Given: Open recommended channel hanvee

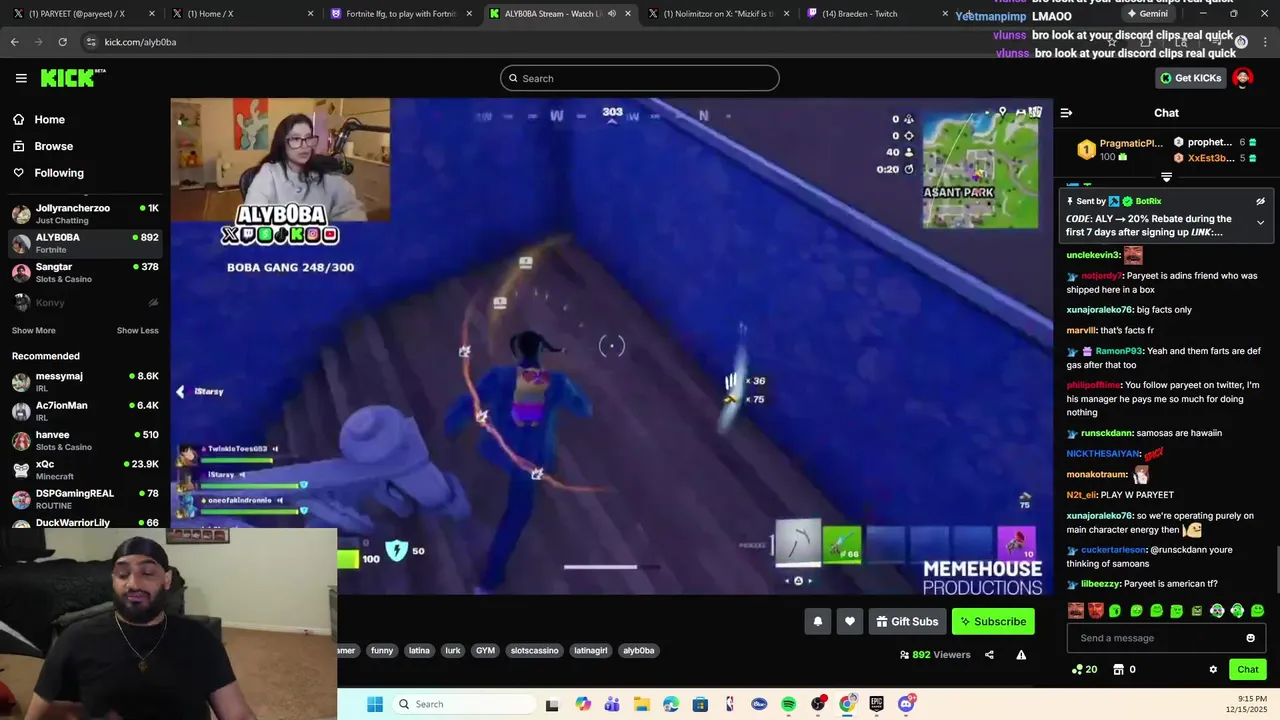Looking at the screenshot, I should 85,440.
